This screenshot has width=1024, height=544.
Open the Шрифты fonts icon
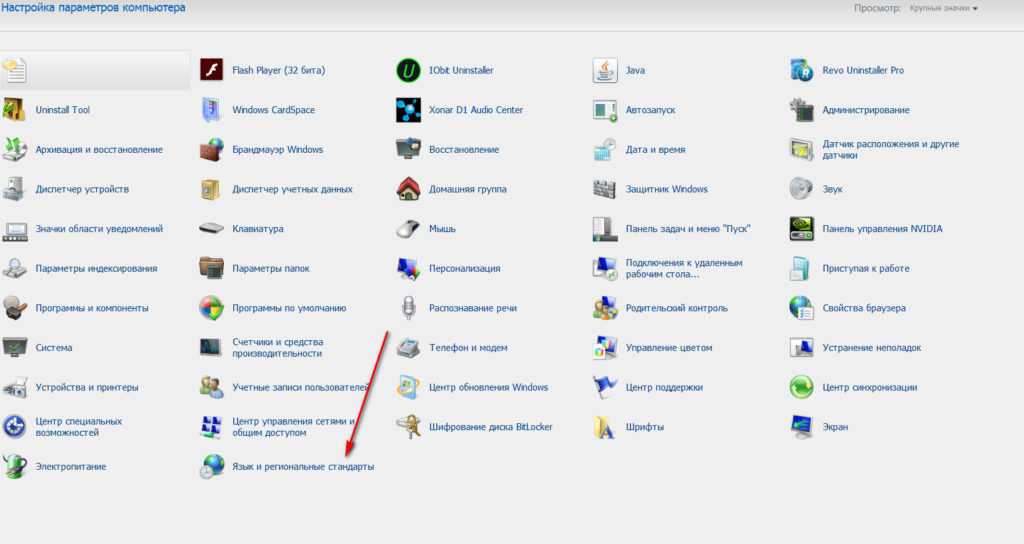click(605, 427)
